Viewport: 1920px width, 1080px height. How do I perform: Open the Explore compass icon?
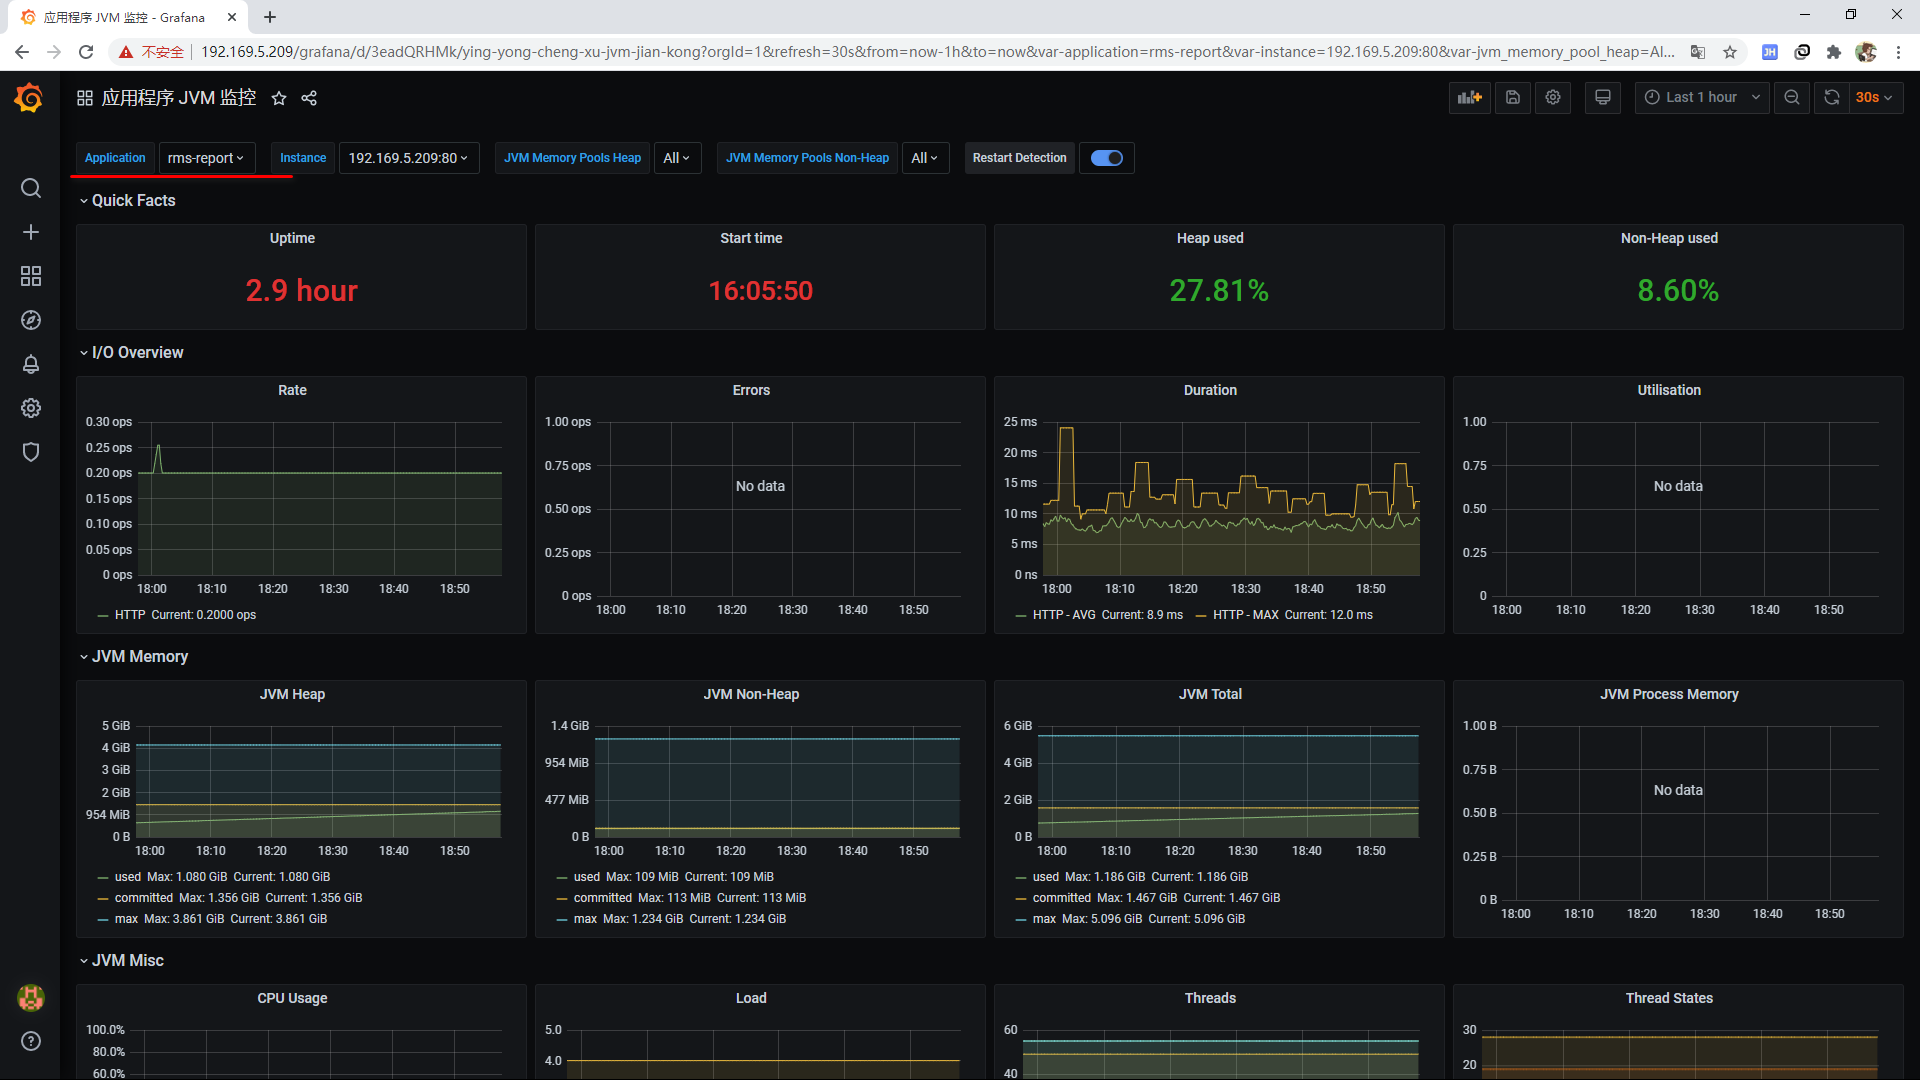point(31,320)
